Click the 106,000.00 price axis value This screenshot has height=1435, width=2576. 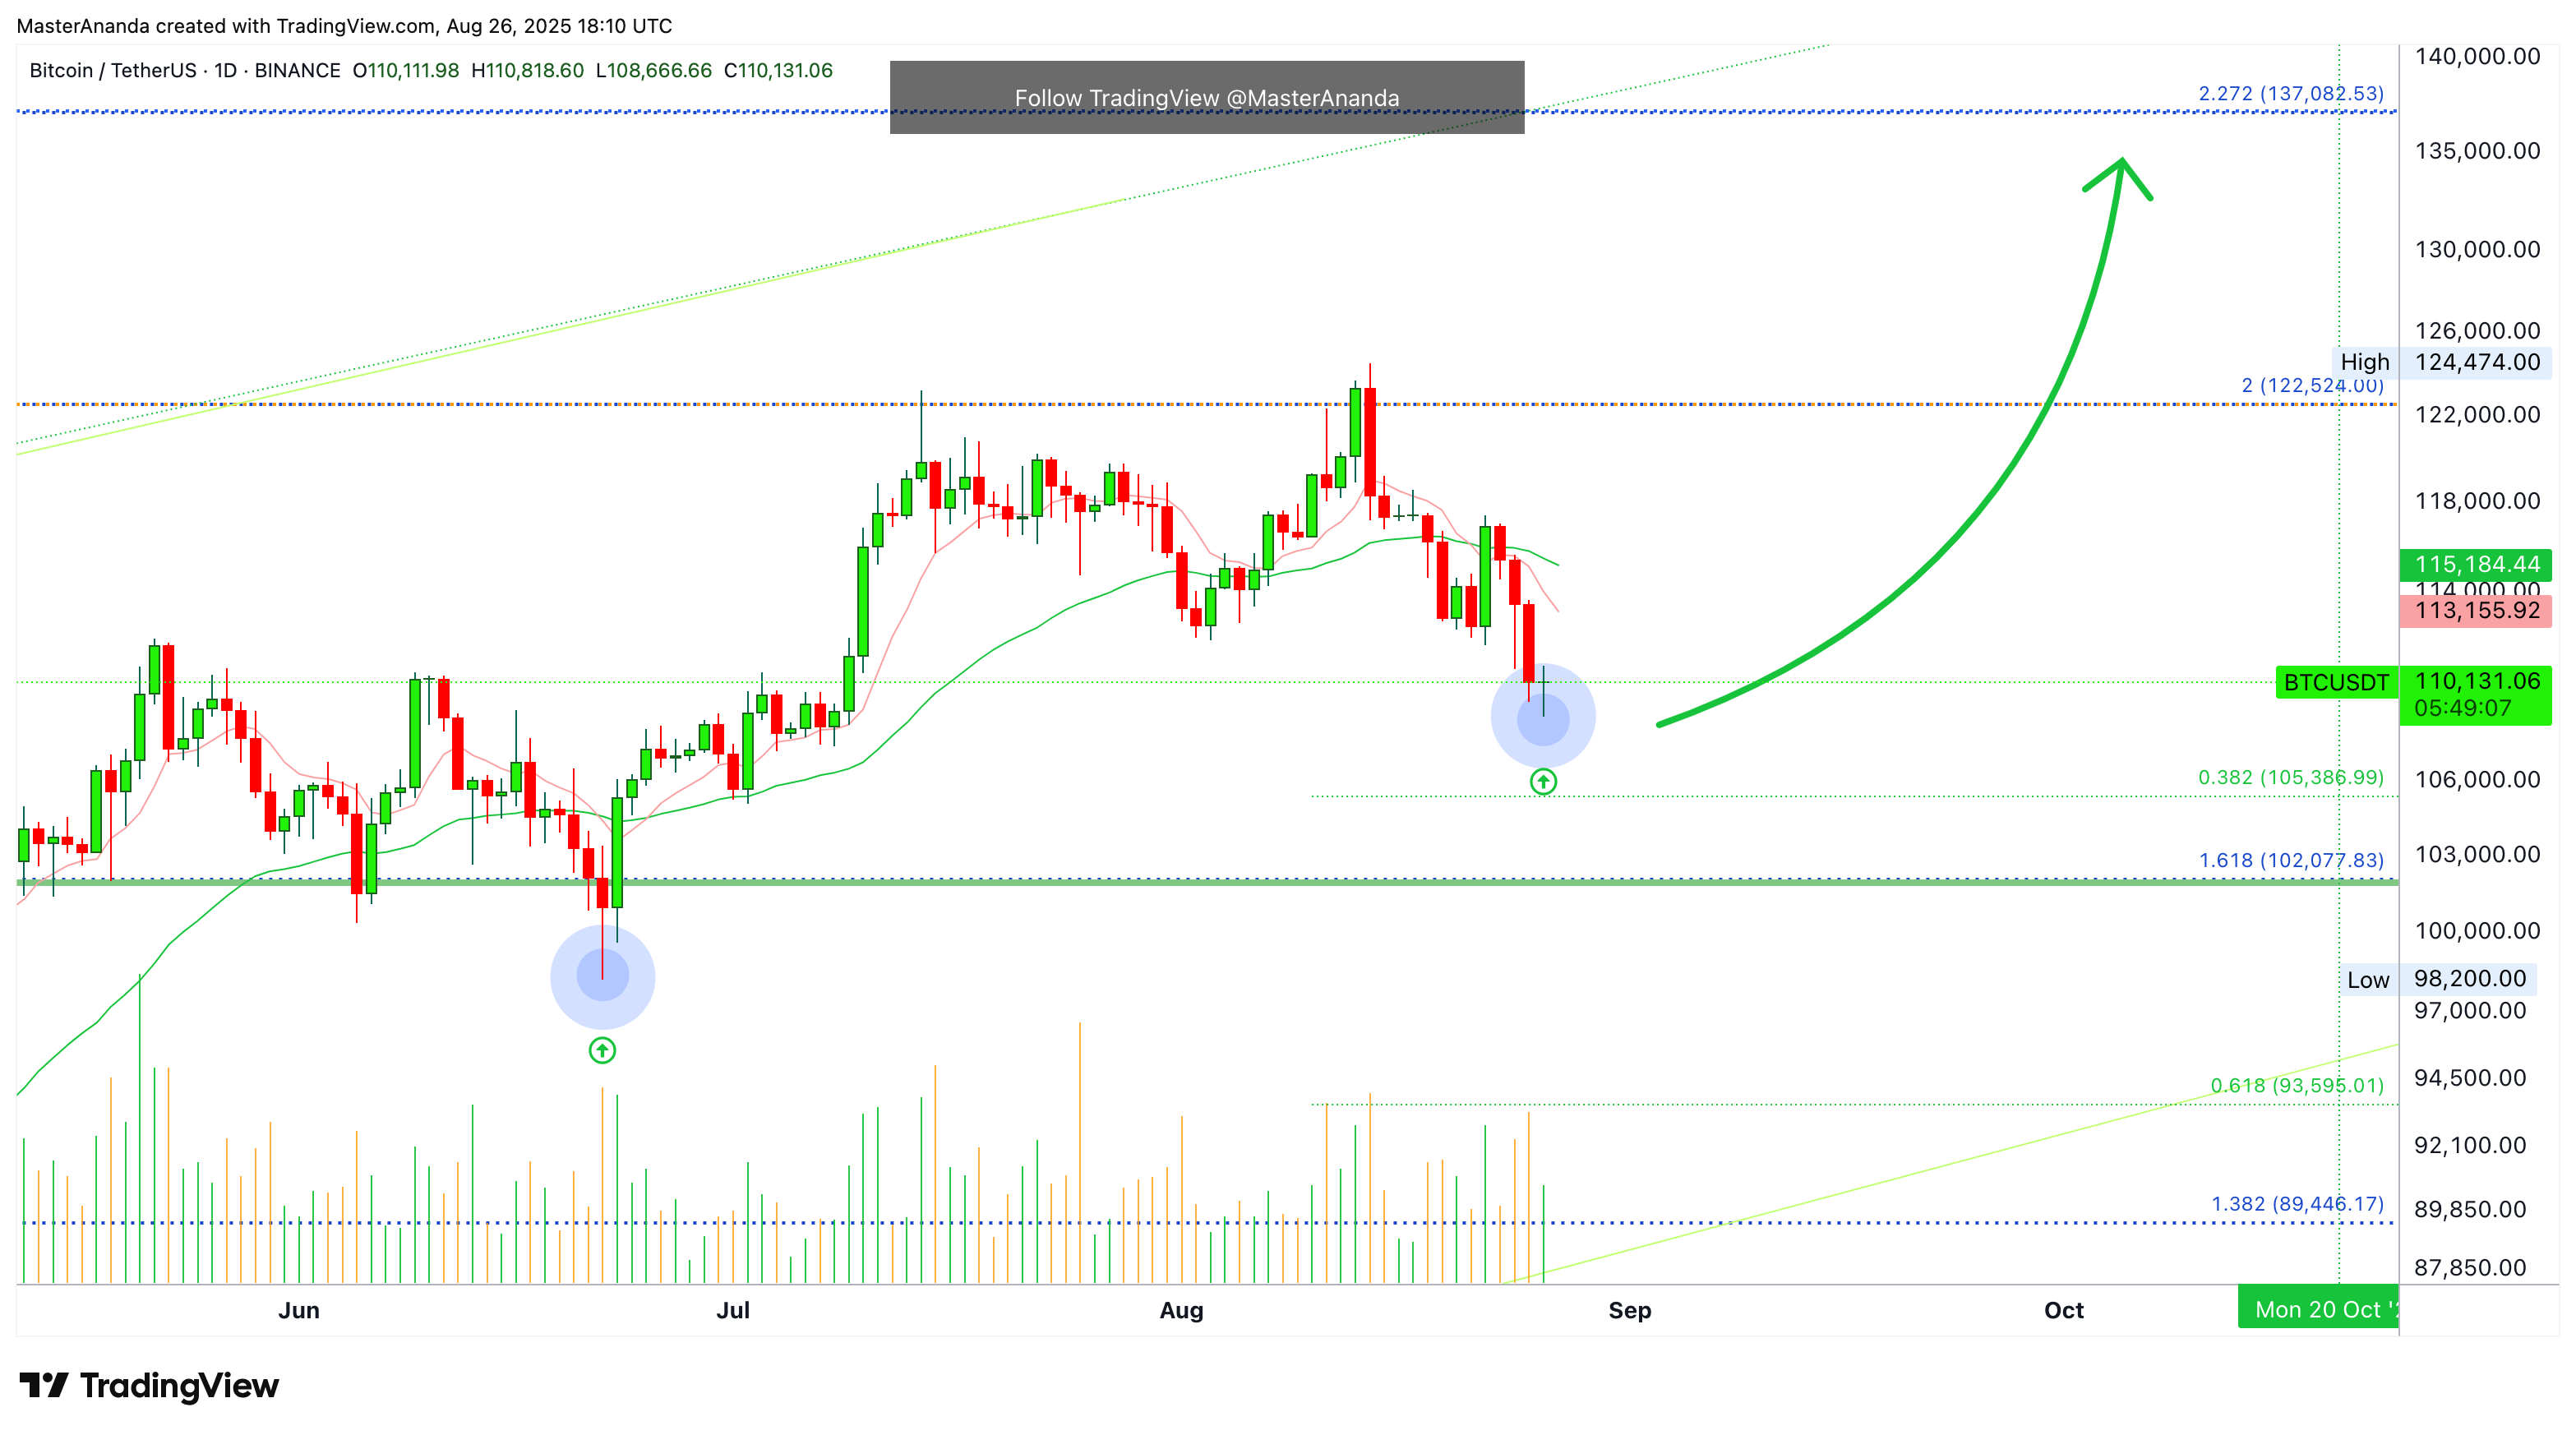(2477, 780)
